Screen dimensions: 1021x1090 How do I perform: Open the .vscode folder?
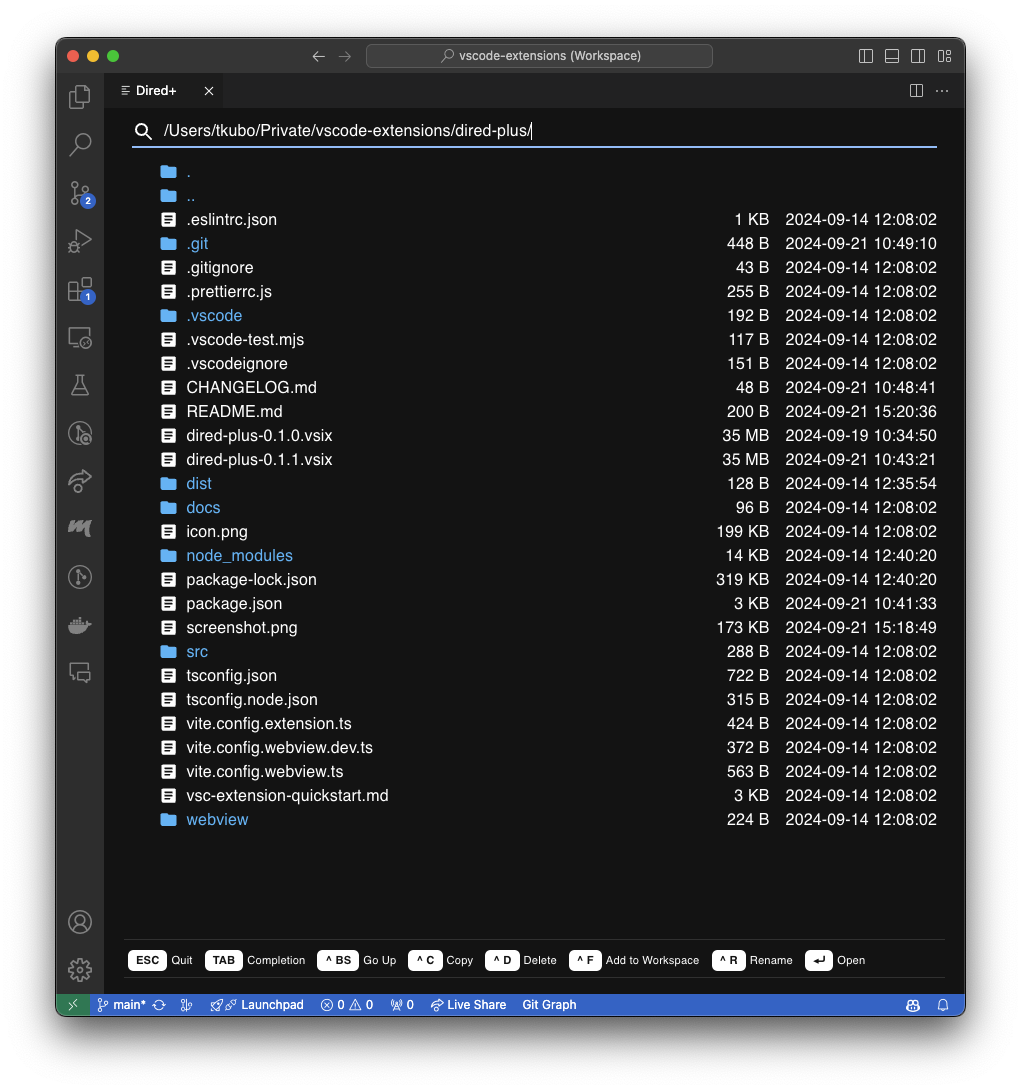pyautogui.click(x=547, y=316)
